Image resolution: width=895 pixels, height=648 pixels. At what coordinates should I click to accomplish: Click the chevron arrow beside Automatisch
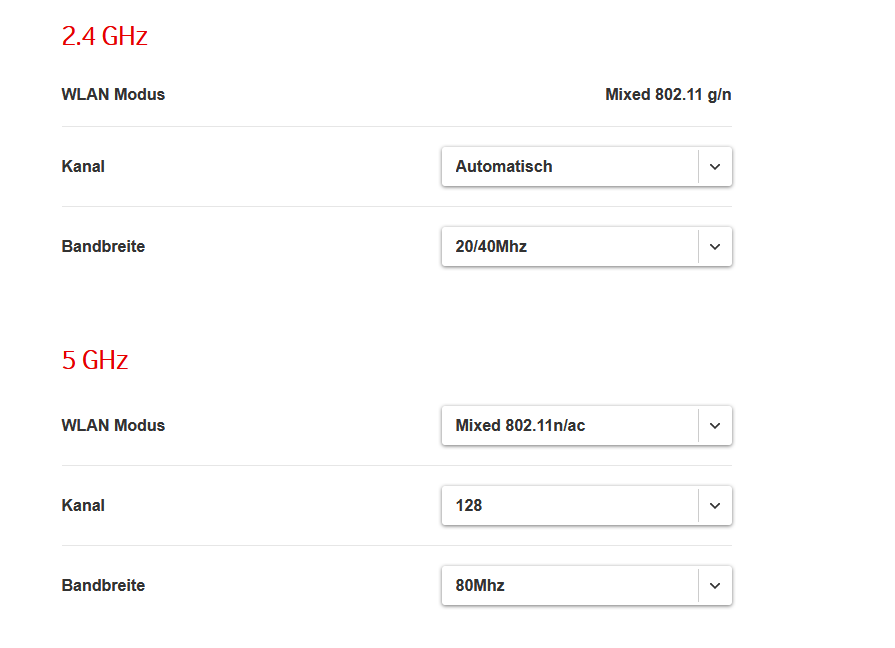[x=715, y=167]
